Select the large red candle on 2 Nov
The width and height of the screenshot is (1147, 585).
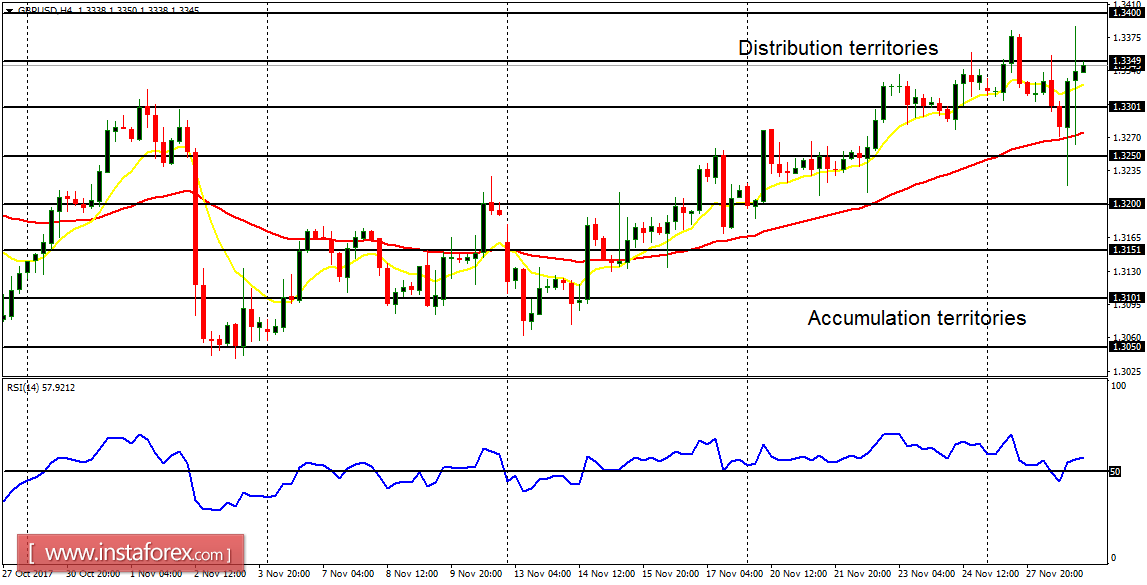[195, 219]
